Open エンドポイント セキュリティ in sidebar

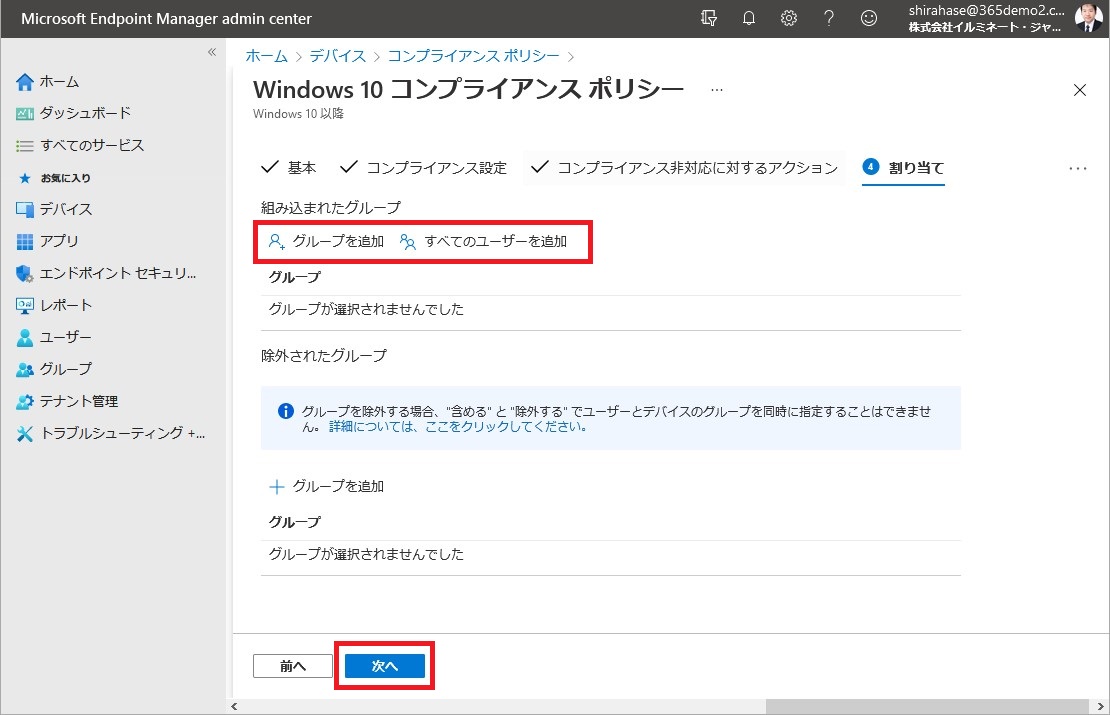[x=118, y=273]
